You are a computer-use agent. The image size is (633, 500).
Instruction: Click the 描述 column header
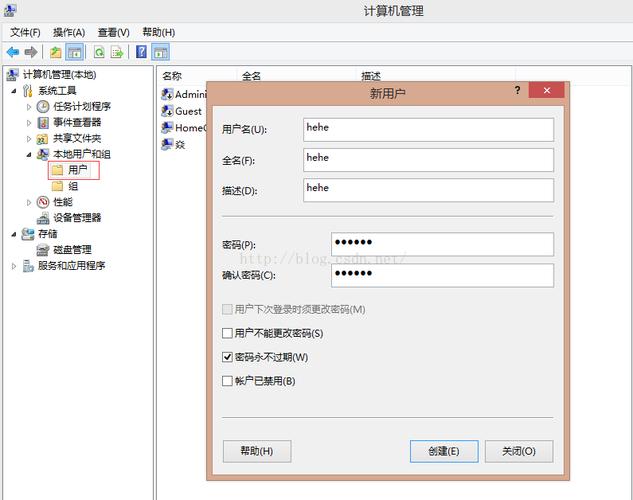click(371, 75)
